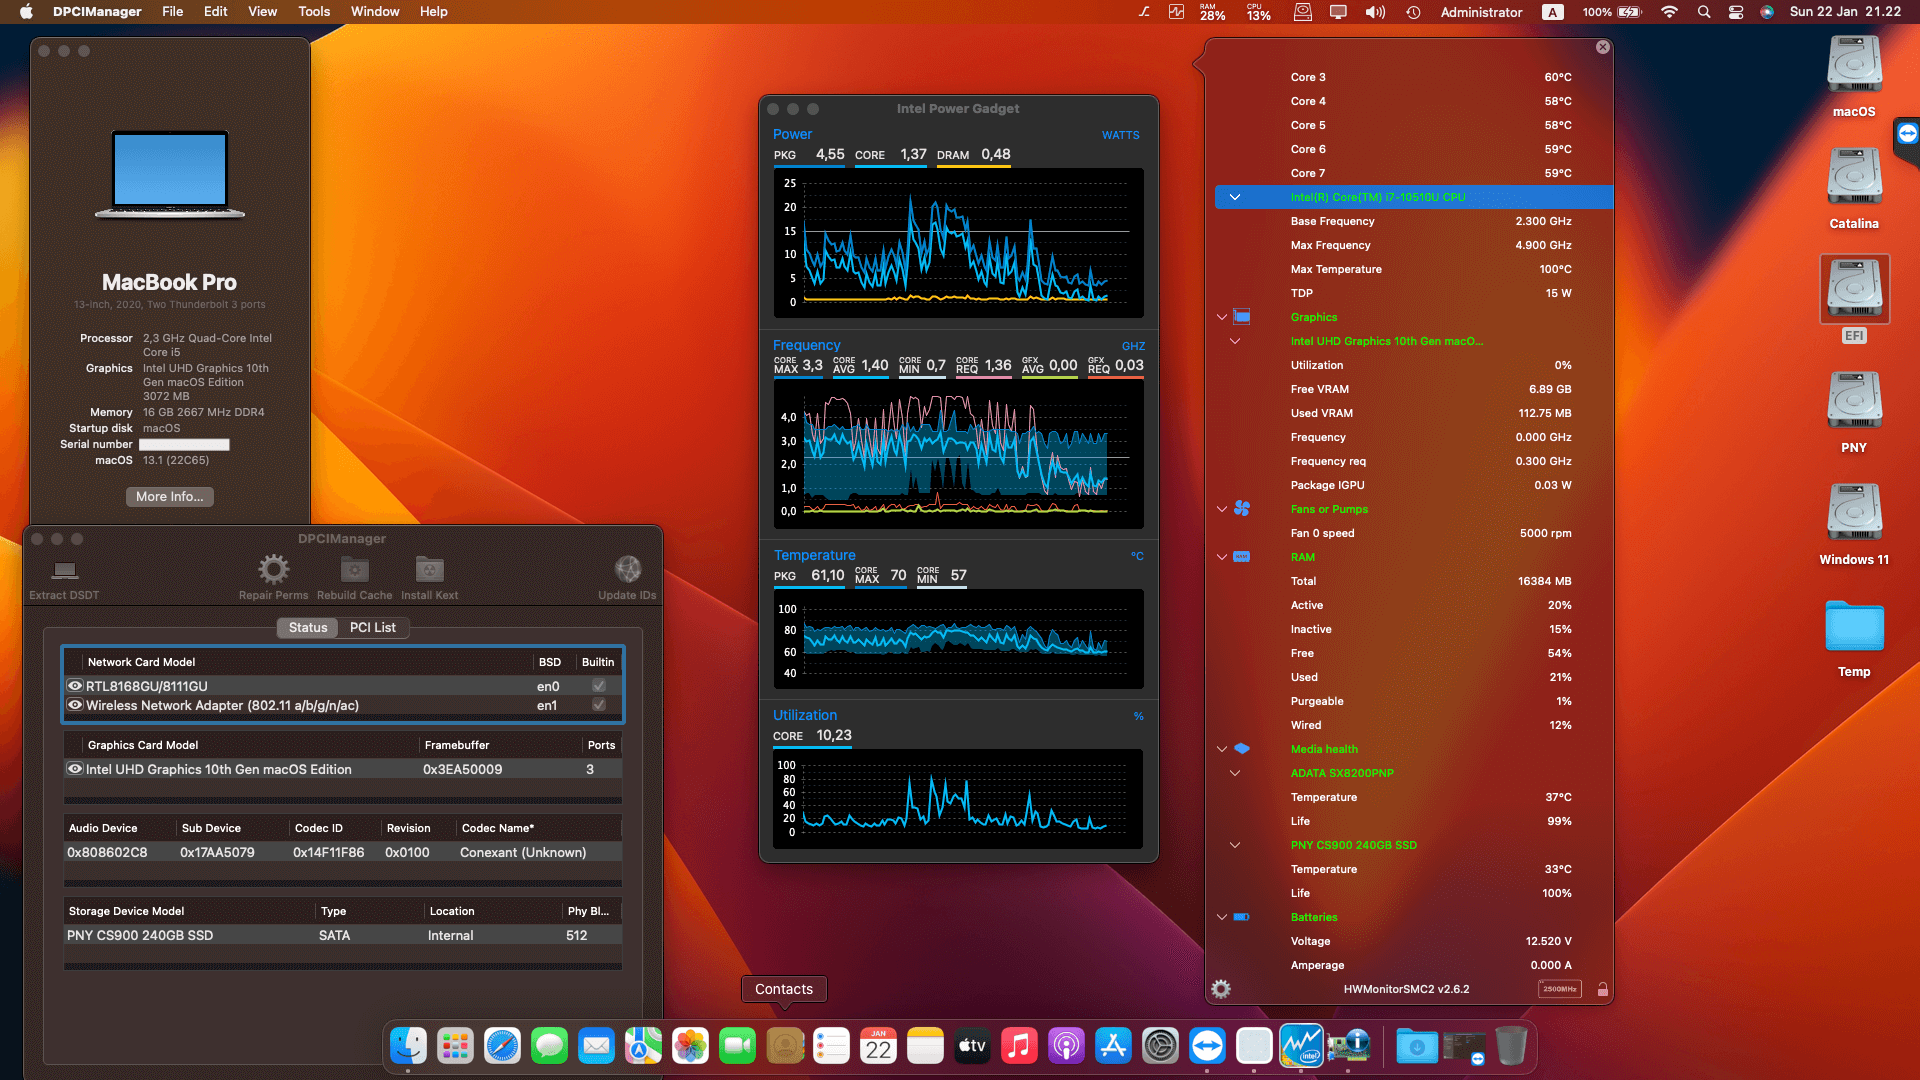
Task: Open Intel Power Gadget in Dock
Action: pyautogui.click(x=1301, y=1046)
